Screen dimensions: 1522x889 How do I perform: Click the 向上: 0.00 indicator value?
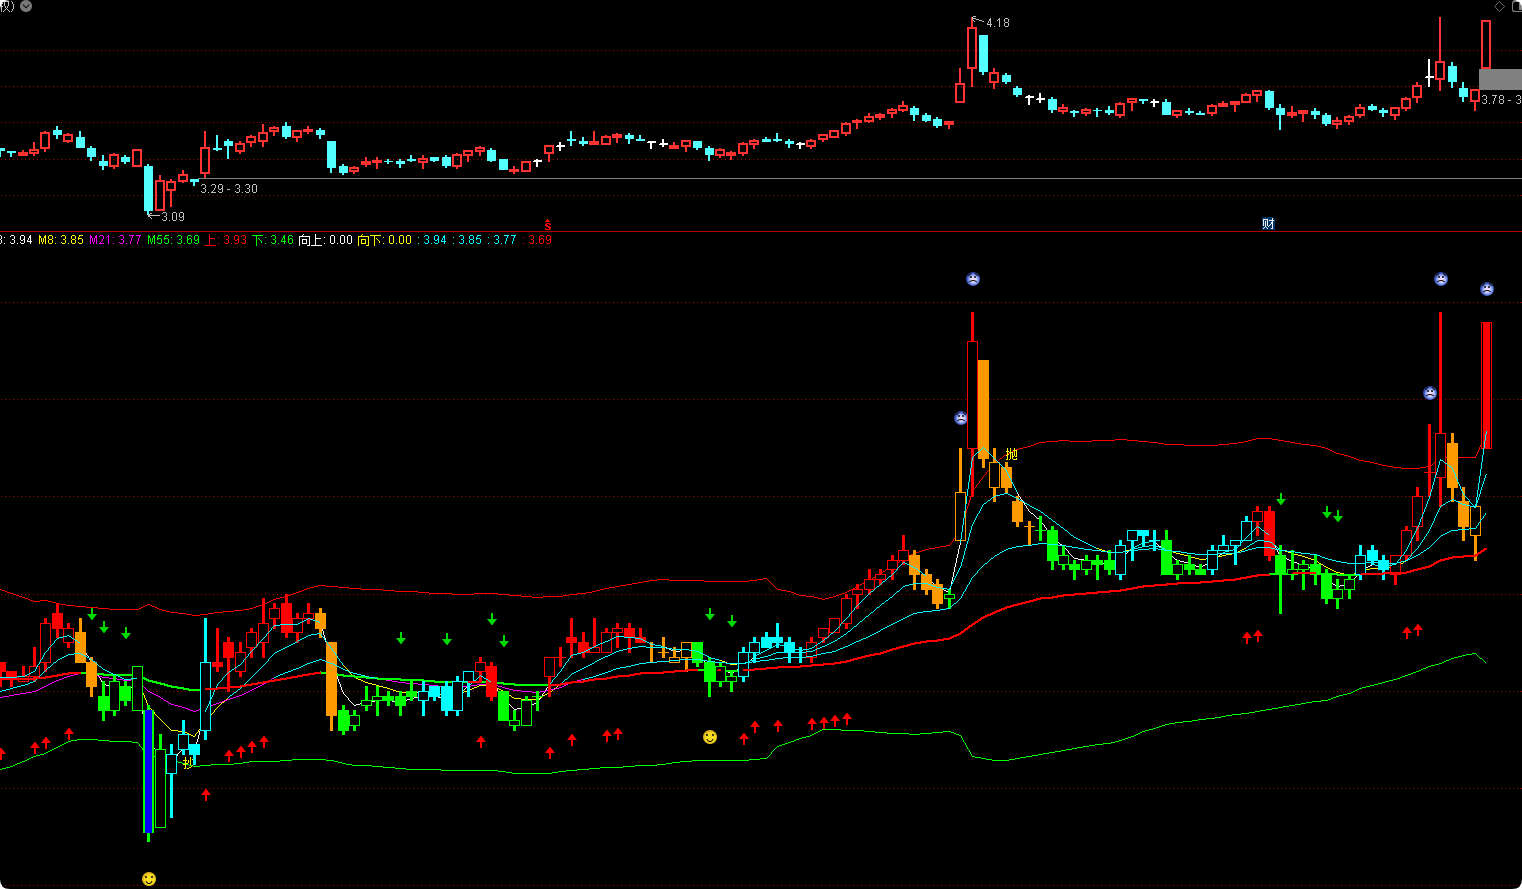click(x=326, y=240)
